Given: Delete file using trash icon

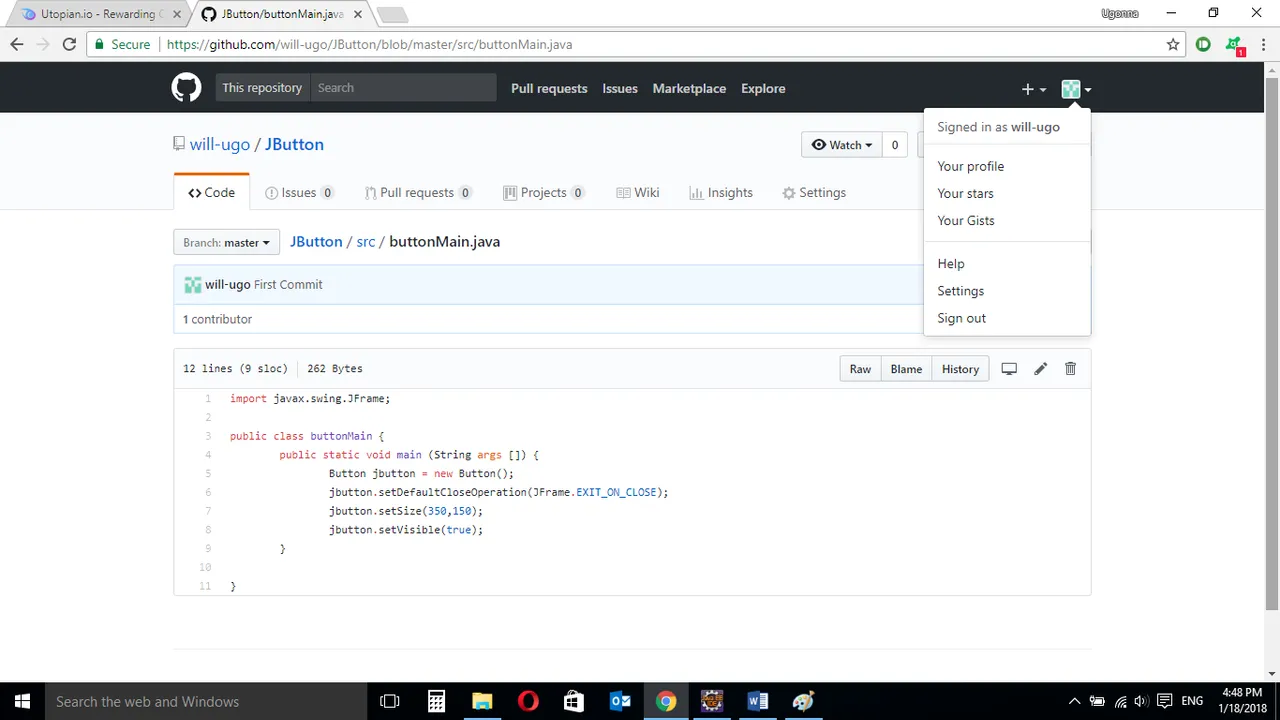Looking at the screenshot, I should coord(1070,369).
